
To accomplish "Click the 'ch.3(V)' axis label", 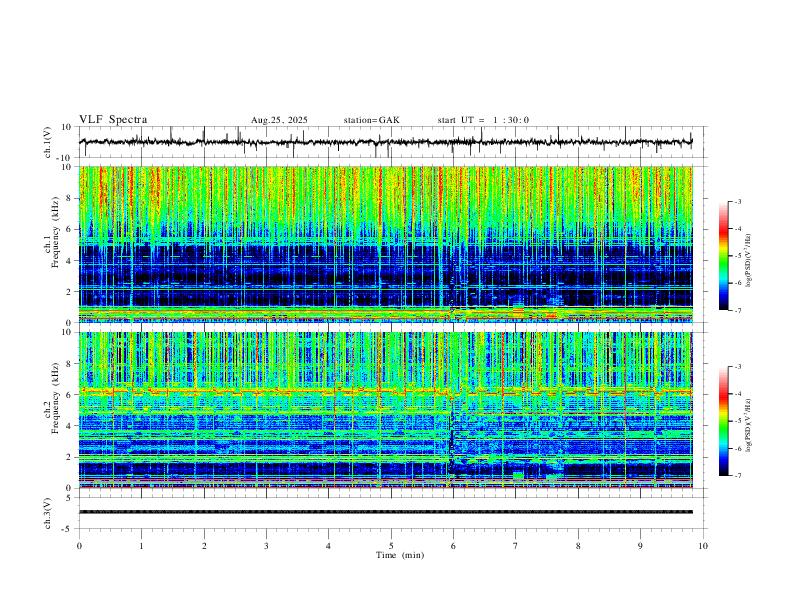I will tap(48, 513).
